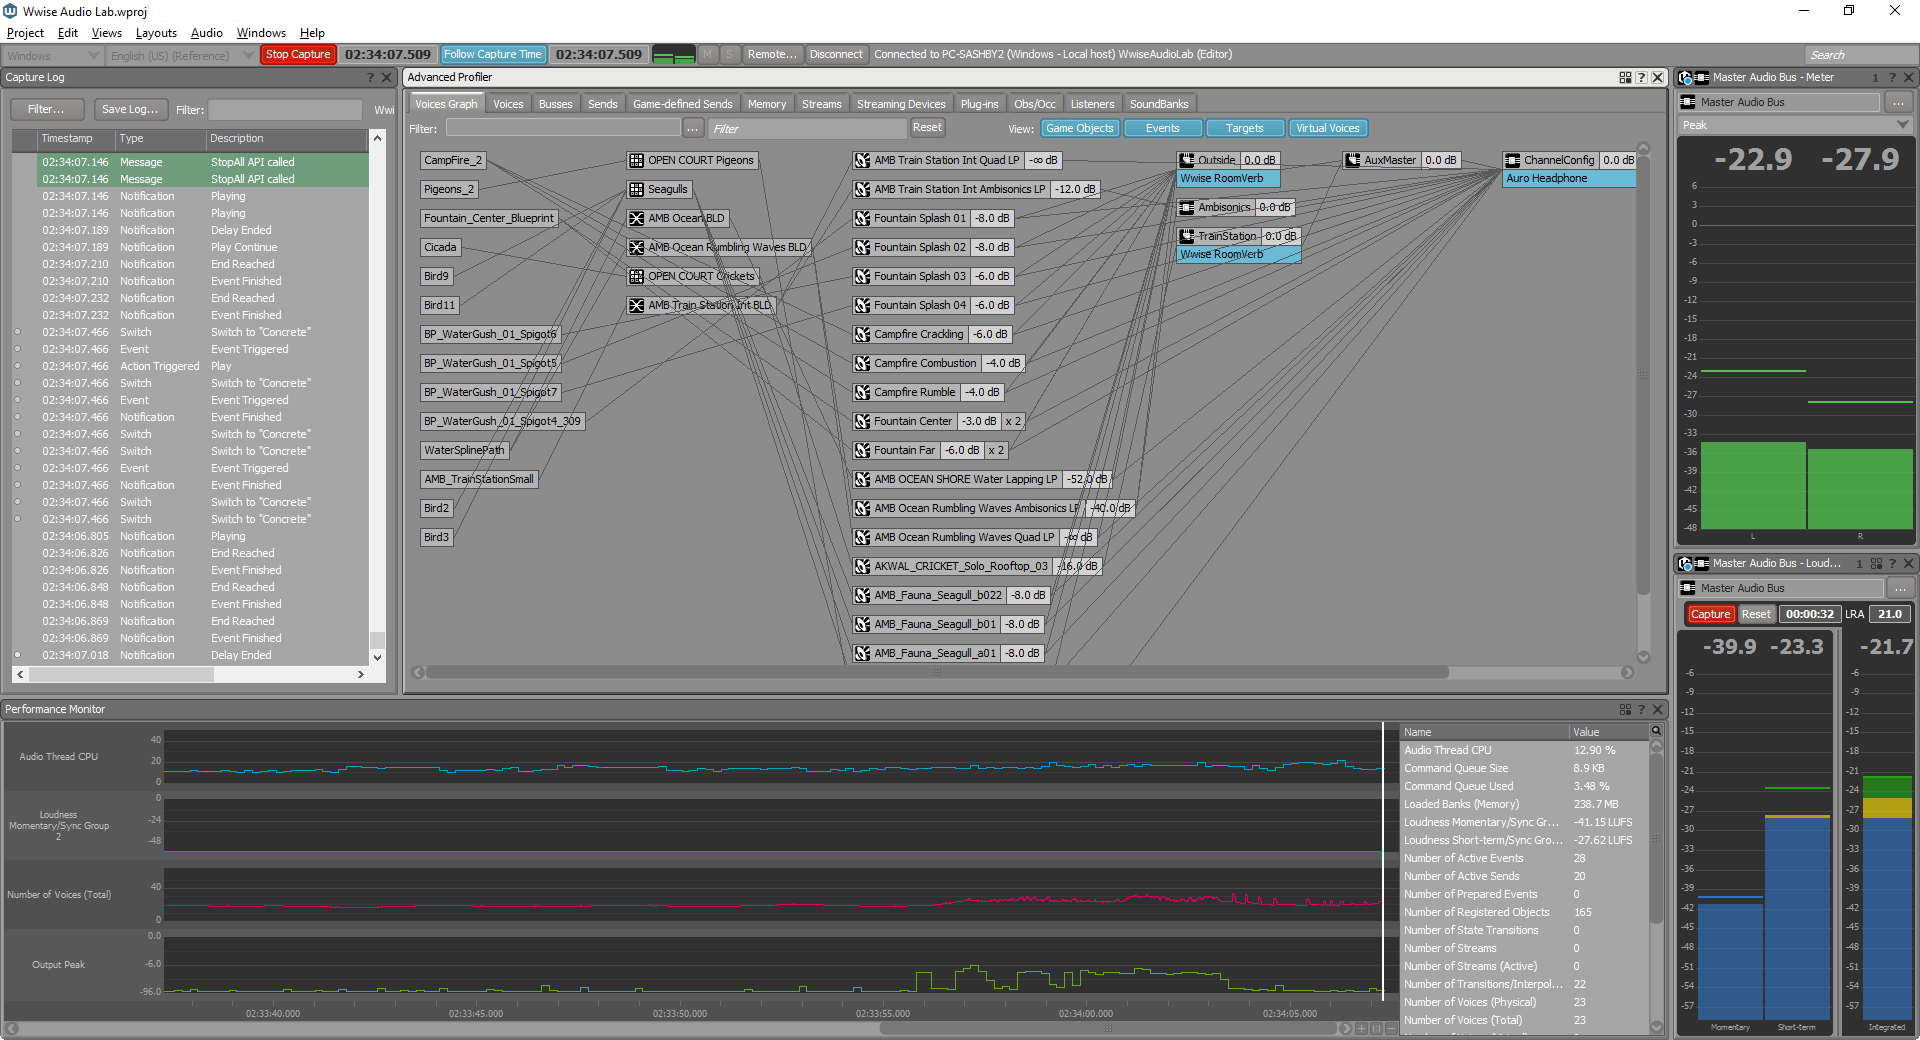Screen dimensions: 1920x1040
Task: Click the Search field in toolbar
Action: pyautogui.click(x=1860, y=55)
